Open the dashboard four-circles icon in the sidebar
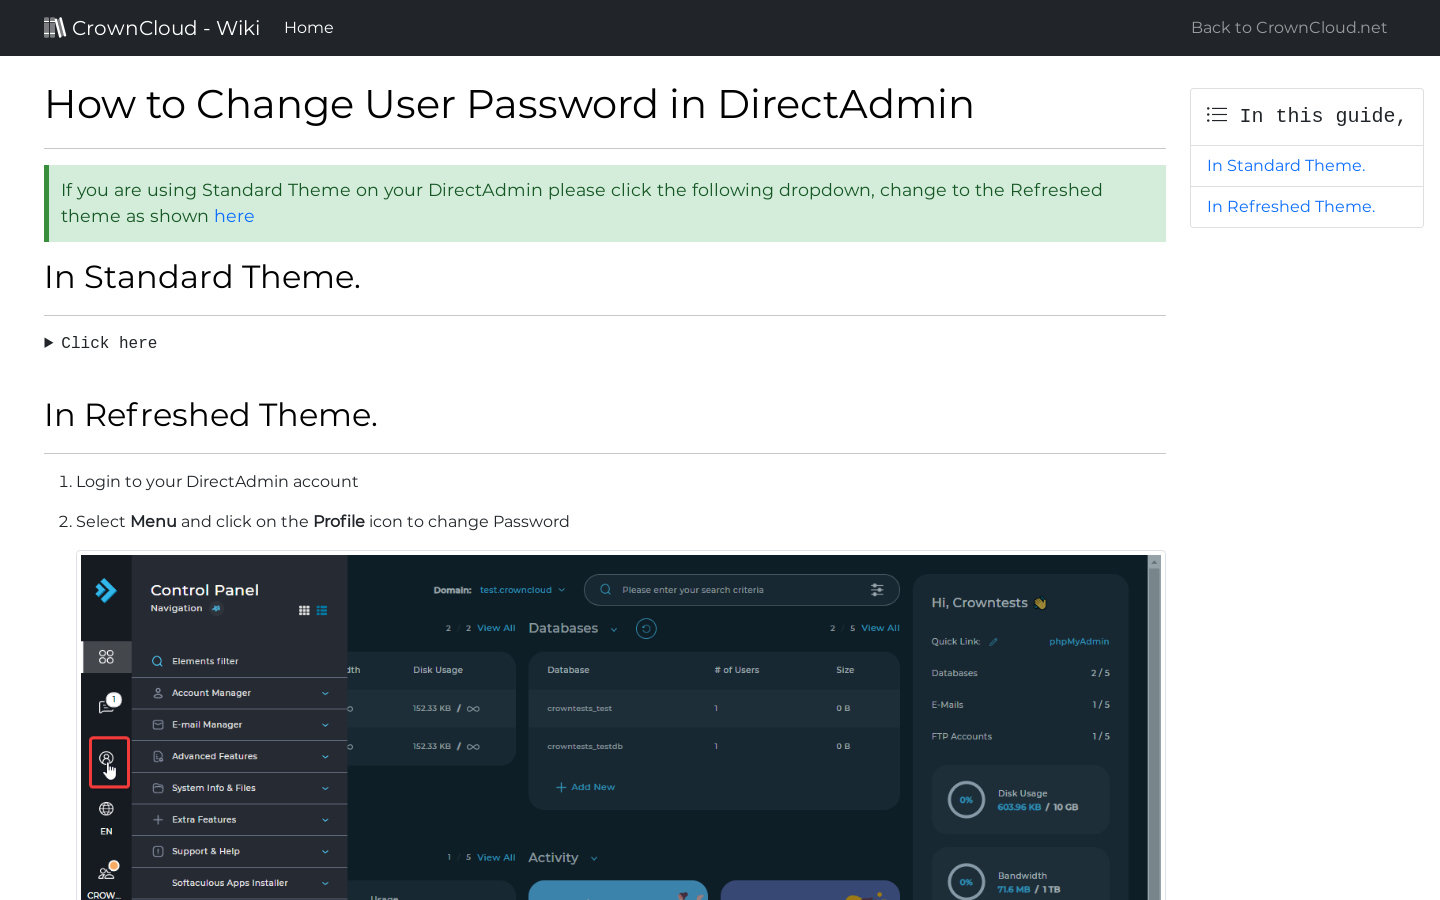The width and height of the screenshot is (1440, 900). coord(106,657)
